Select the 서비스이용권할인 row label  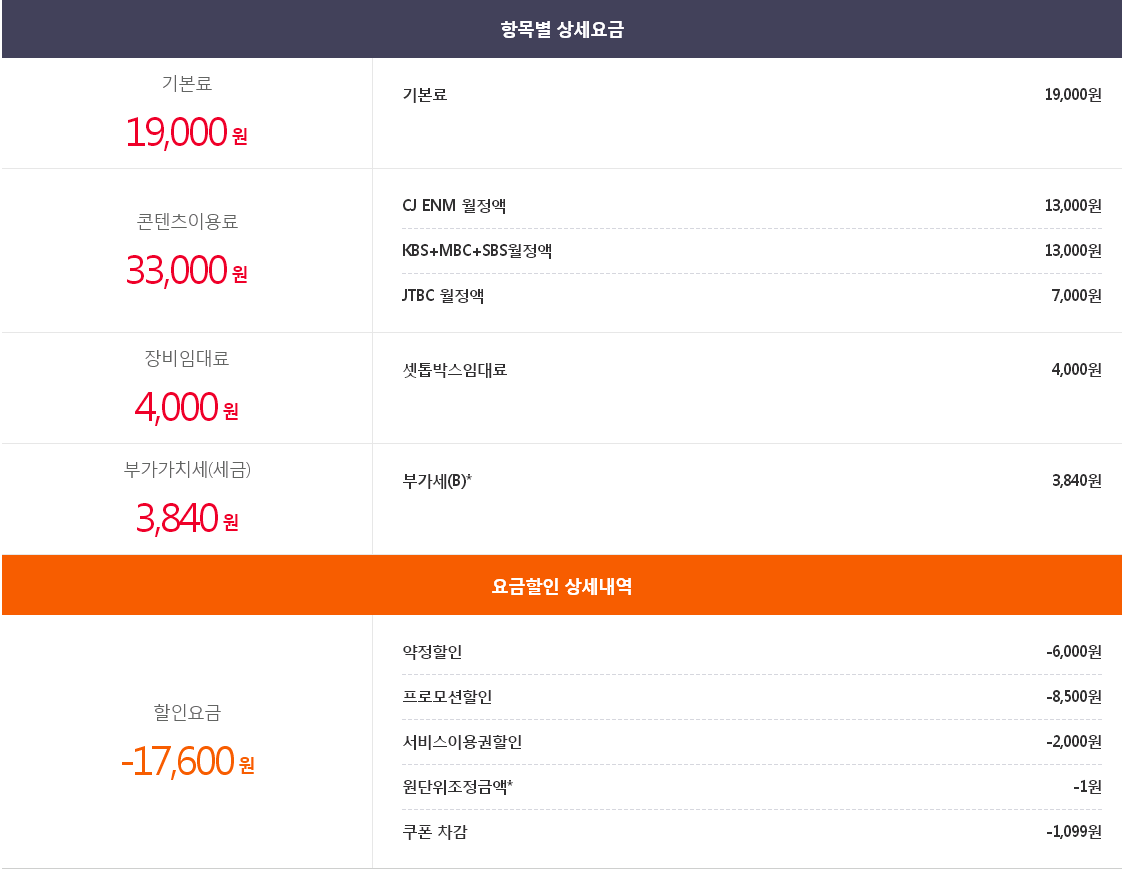[x=462, y=742]
